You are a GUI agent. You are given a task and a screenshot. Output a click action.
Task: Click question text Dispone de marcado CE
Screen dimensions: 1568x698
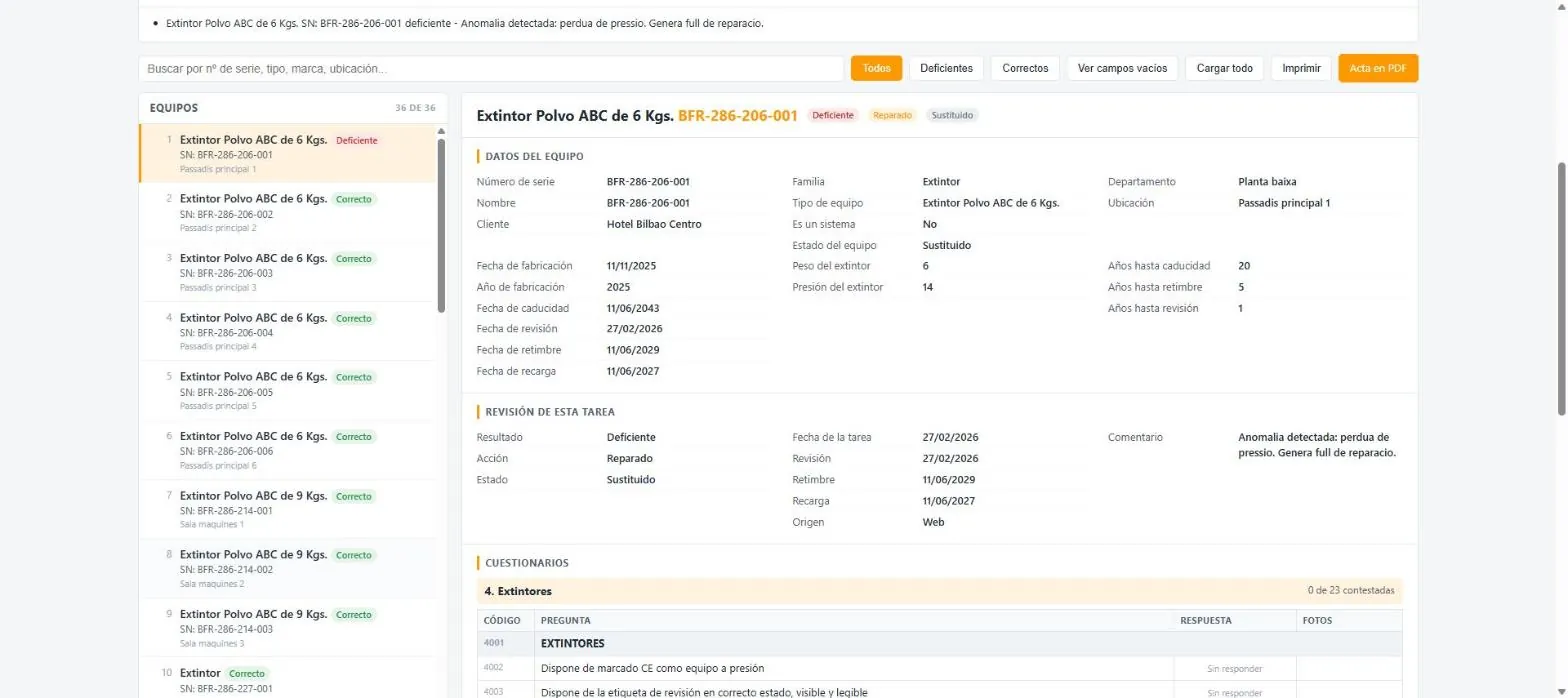(x=653, y=668)
